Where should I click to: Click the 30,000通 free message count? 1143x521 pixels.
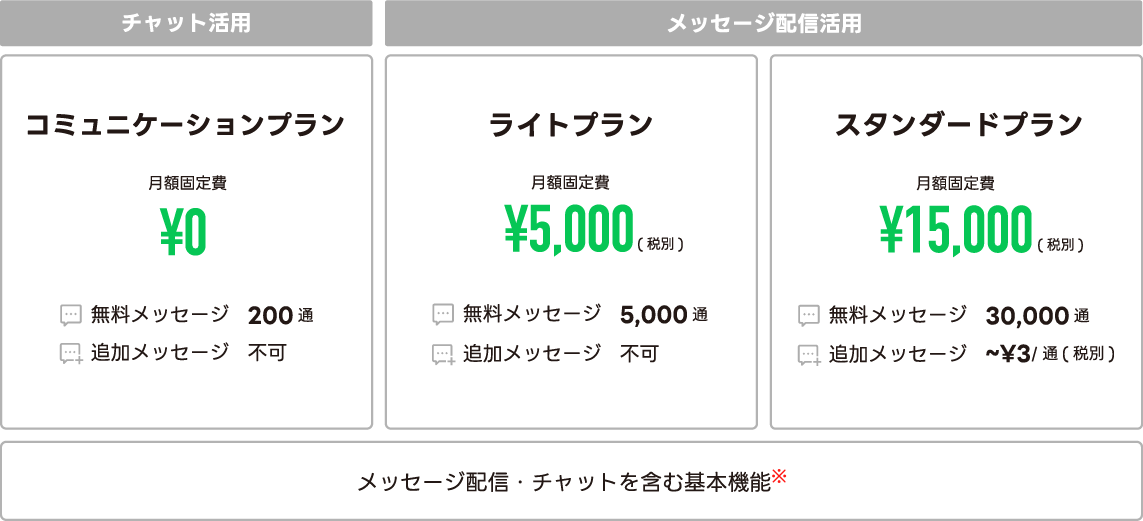point(1037,316)
